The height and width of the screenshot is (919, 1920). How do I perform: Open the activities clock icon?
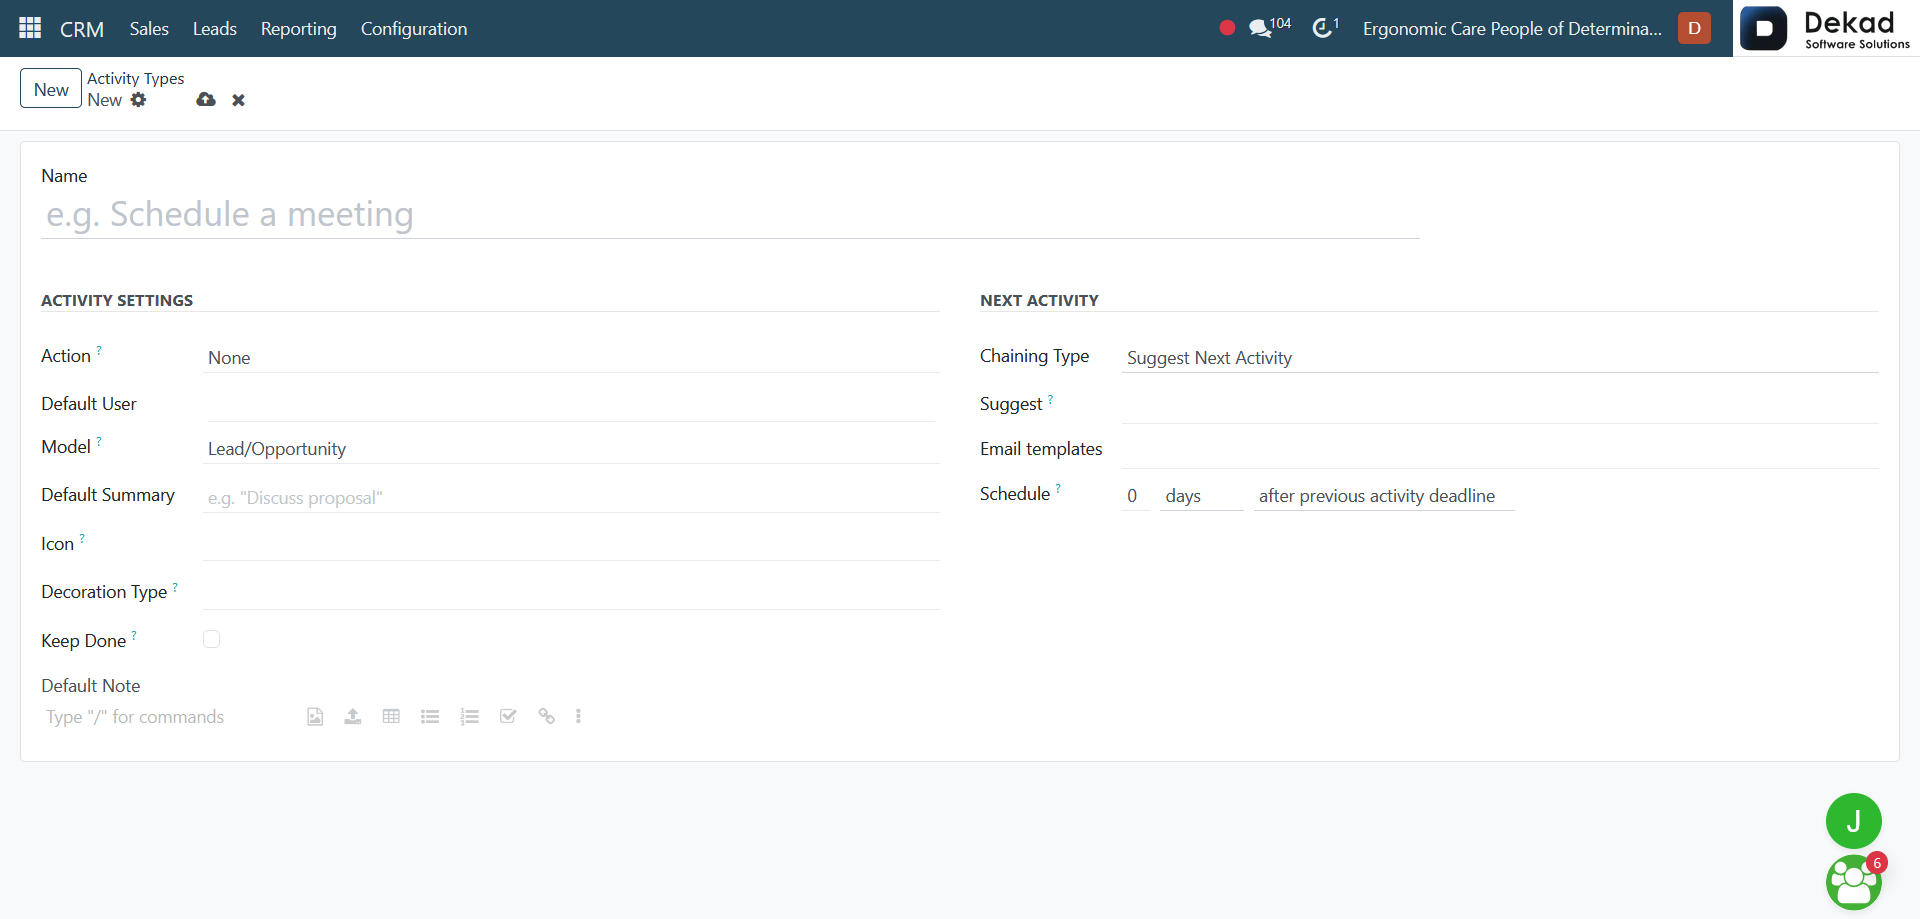click(x=1325, y=28)
